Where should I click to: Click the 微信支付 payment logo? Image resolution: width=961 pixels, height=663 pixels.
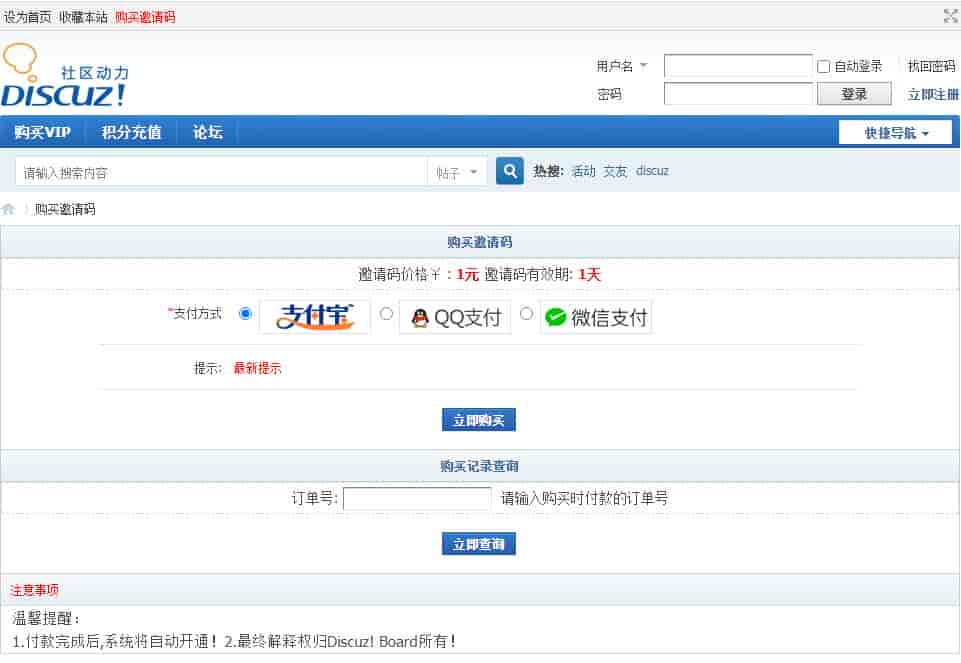pos(596,317)
